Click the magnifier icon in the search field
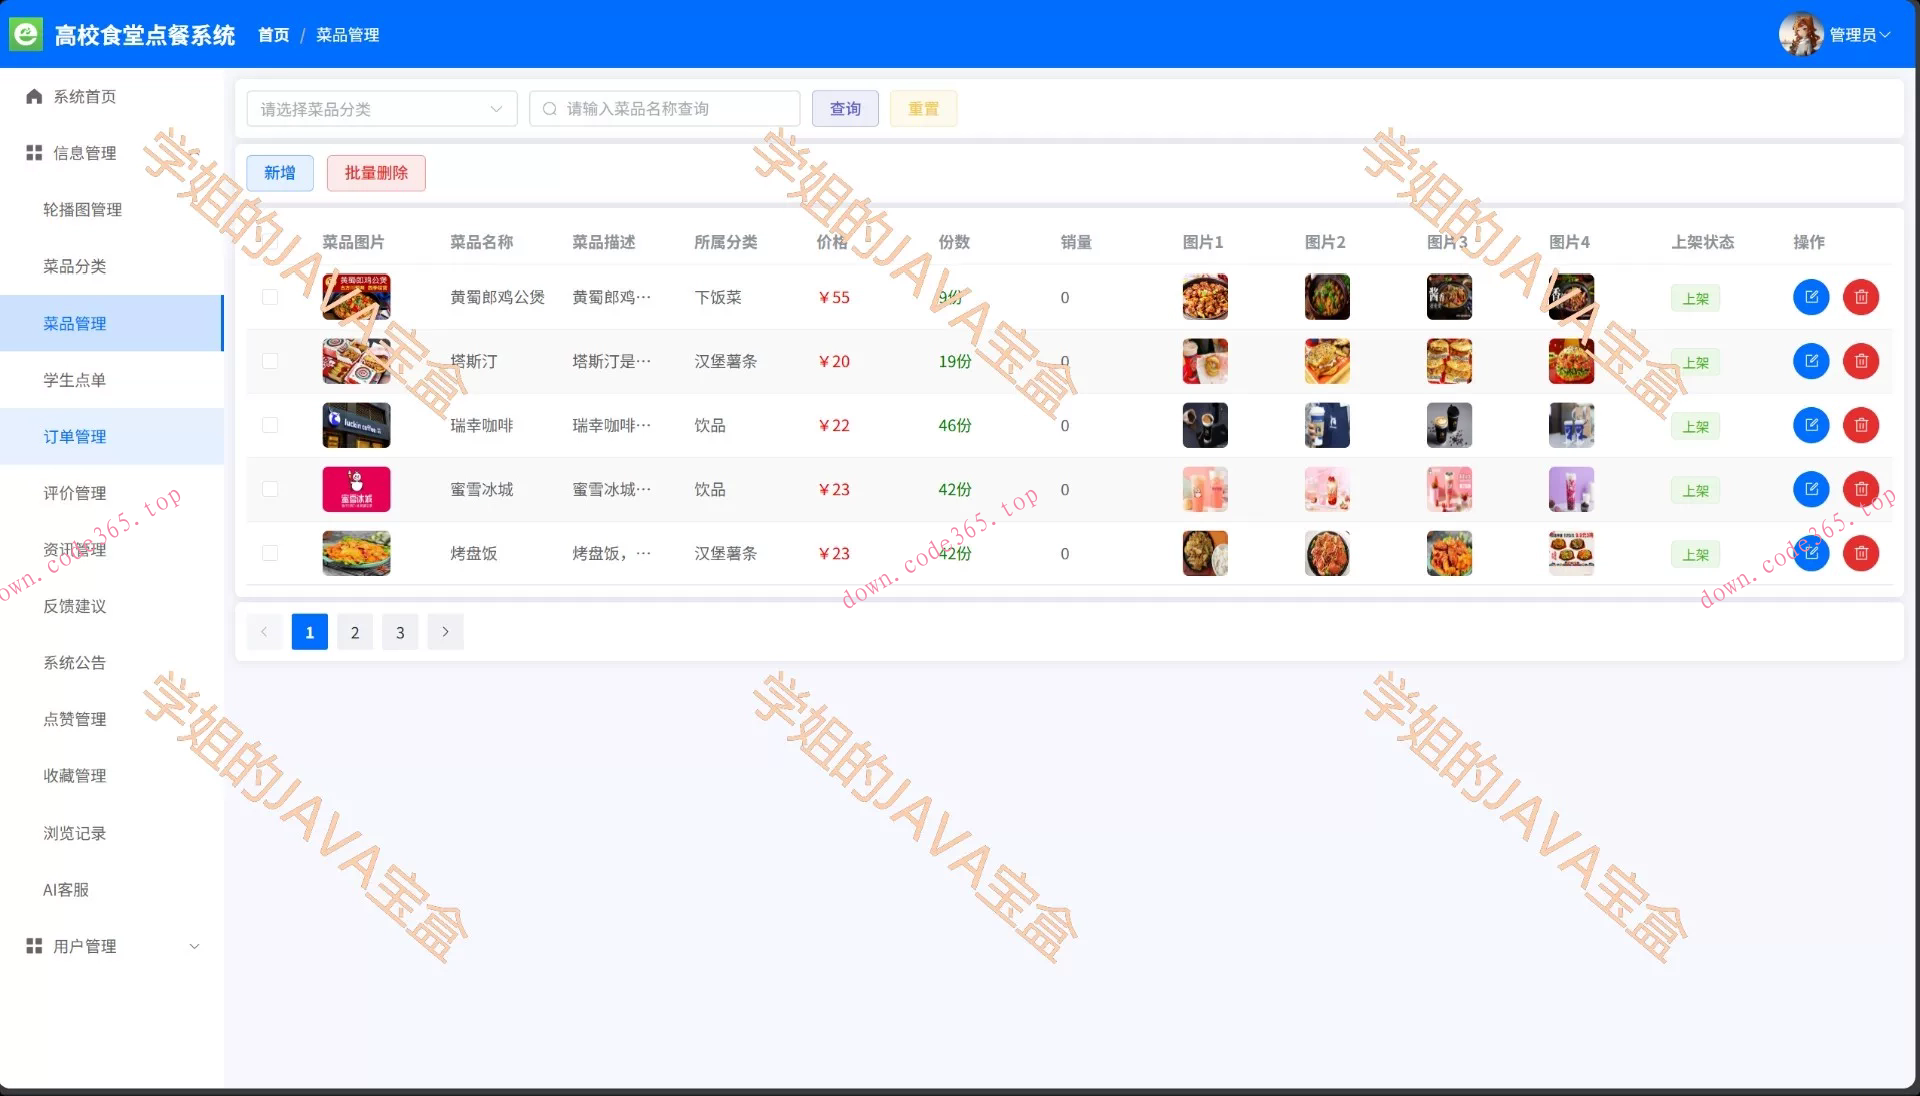The height and width of the screenshot is (1096, 1920). point(549,108)
